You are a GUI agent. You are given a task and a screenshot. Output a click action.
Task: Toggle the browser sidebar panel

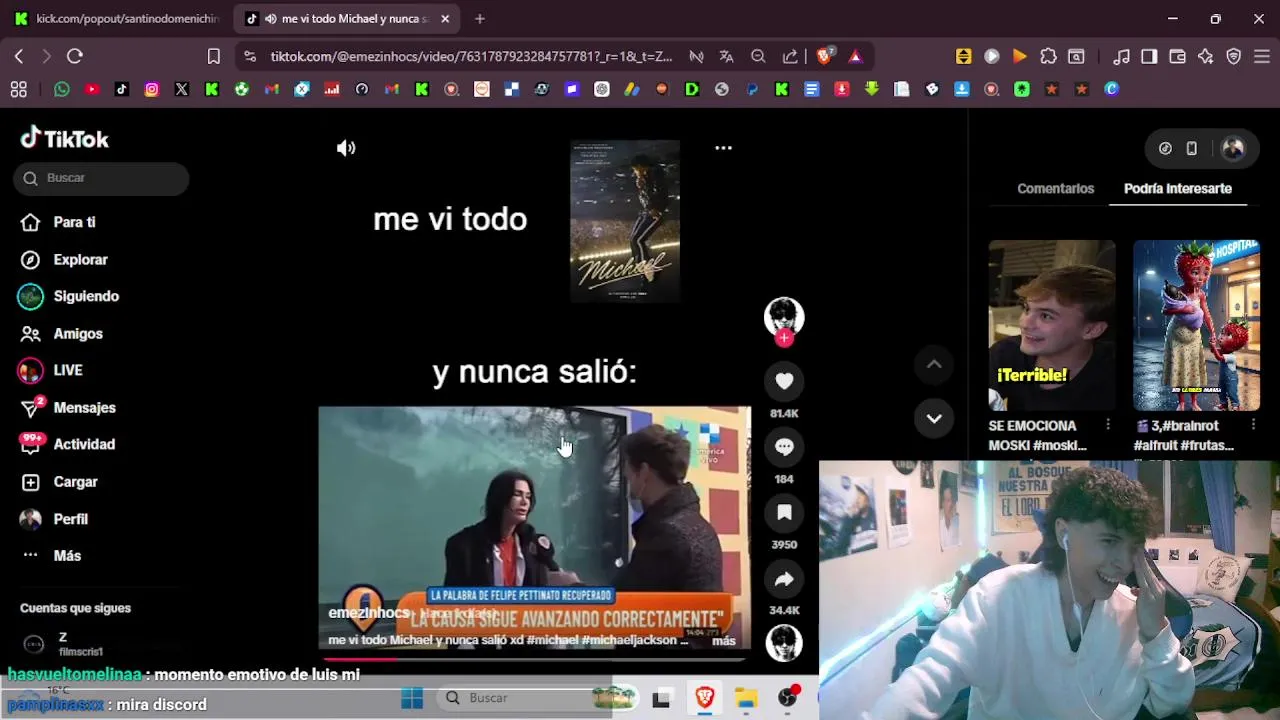[1149, 56]
